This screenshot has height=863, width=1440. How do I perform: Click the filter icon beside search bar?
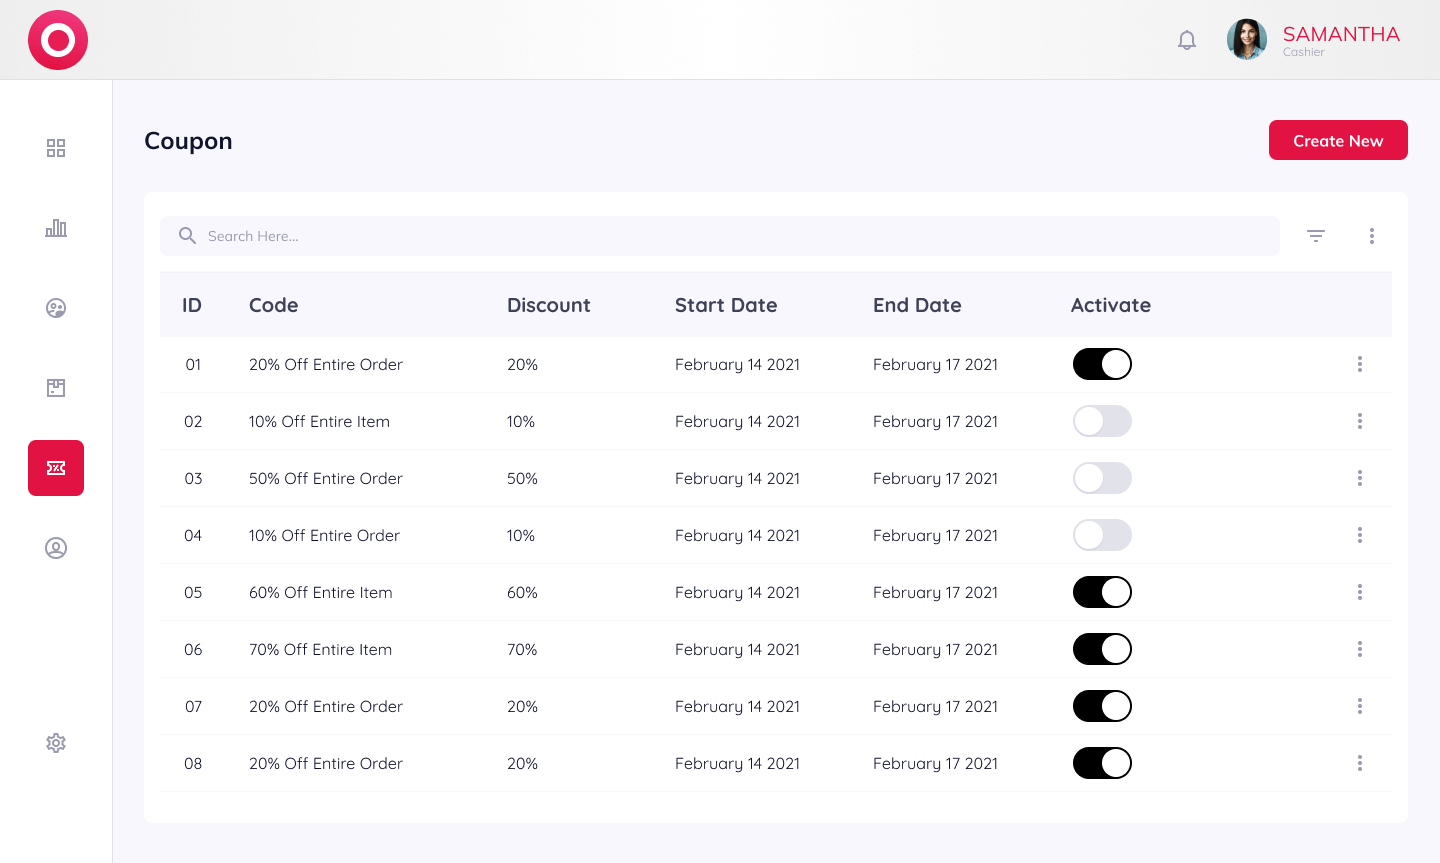click(x=1316, y=236)
